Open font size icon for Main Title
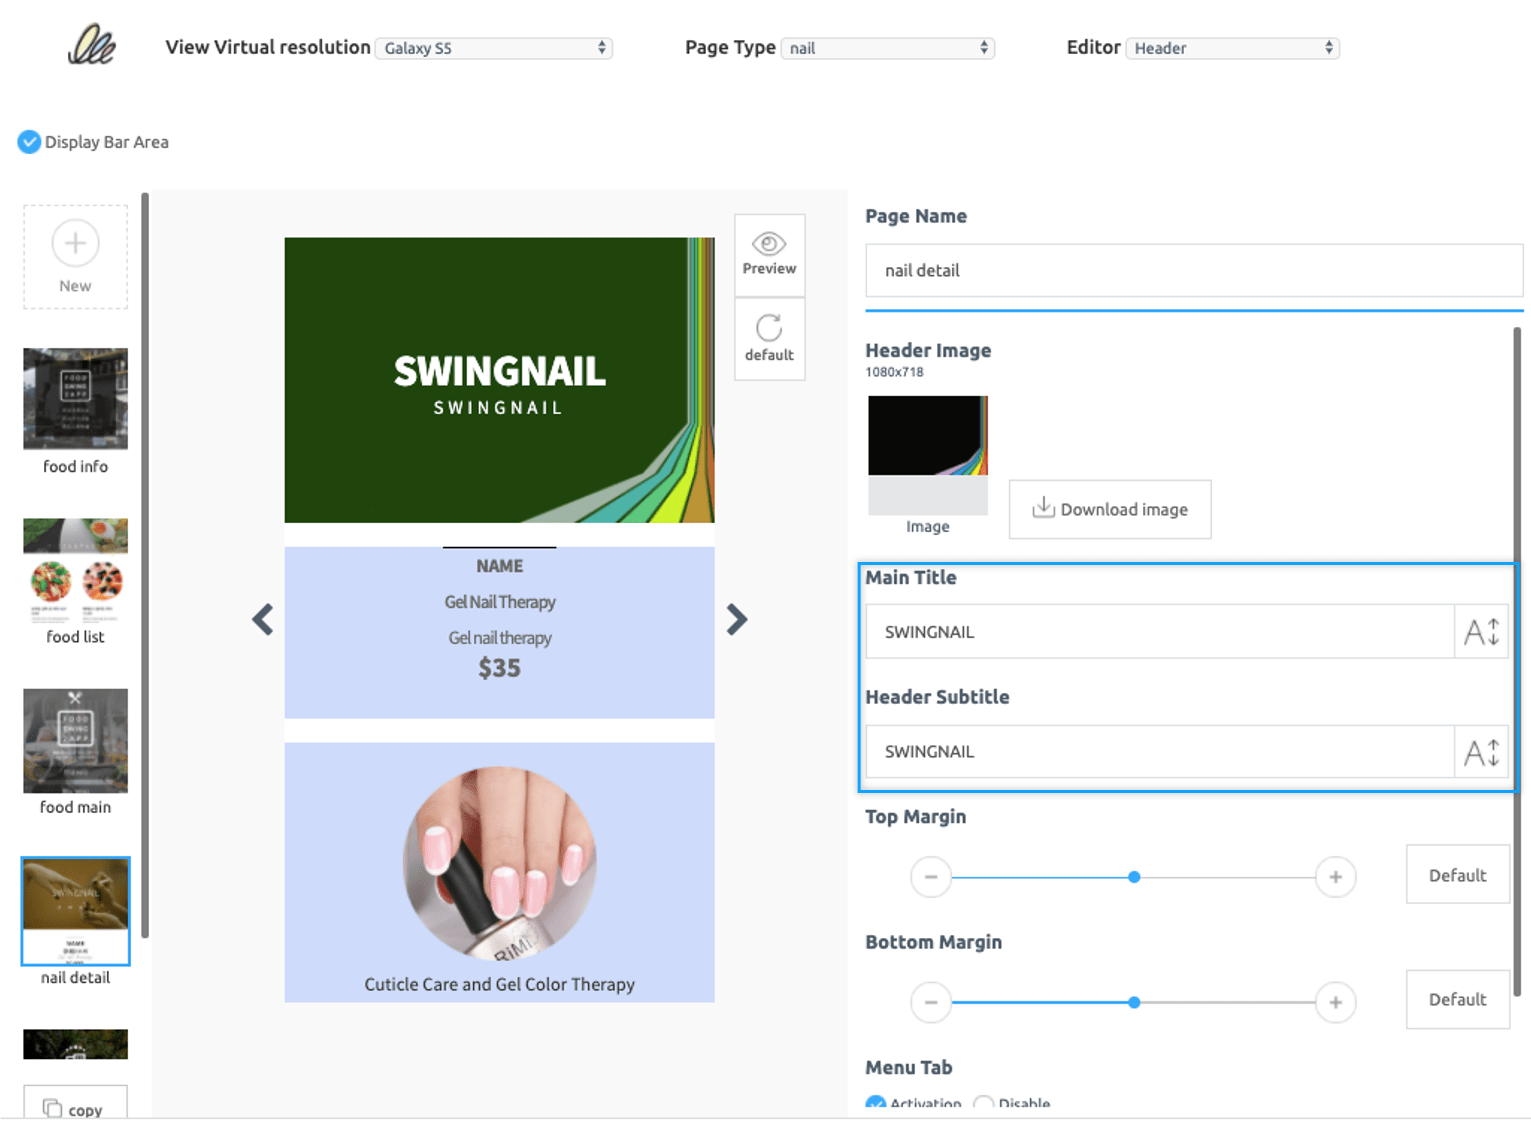This screenshot has height=1125, width=1531. pos(1481,632)
